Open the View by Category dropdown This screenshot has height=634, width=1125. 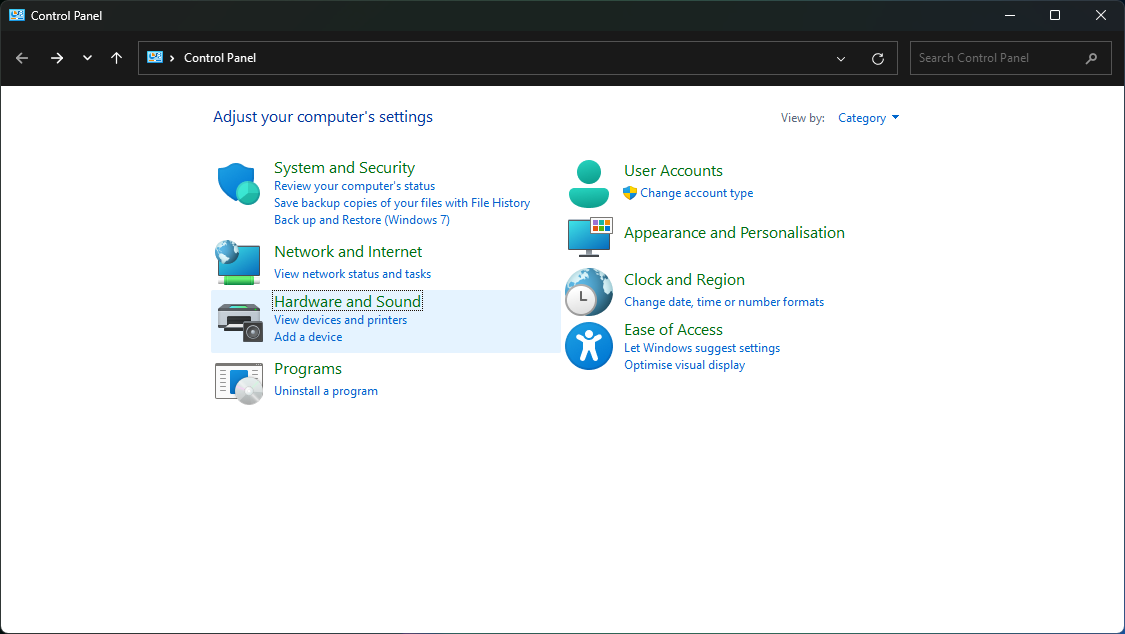[x=868, y=117]
